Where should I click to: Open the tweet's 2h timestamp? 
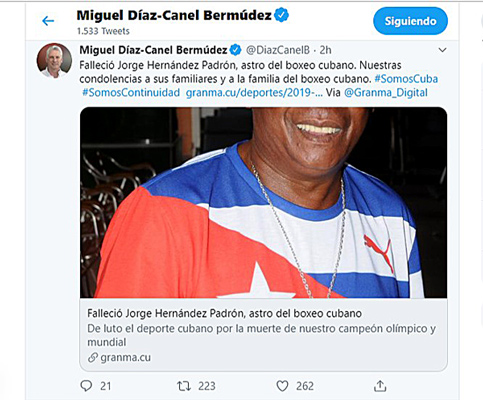(325, 50)
